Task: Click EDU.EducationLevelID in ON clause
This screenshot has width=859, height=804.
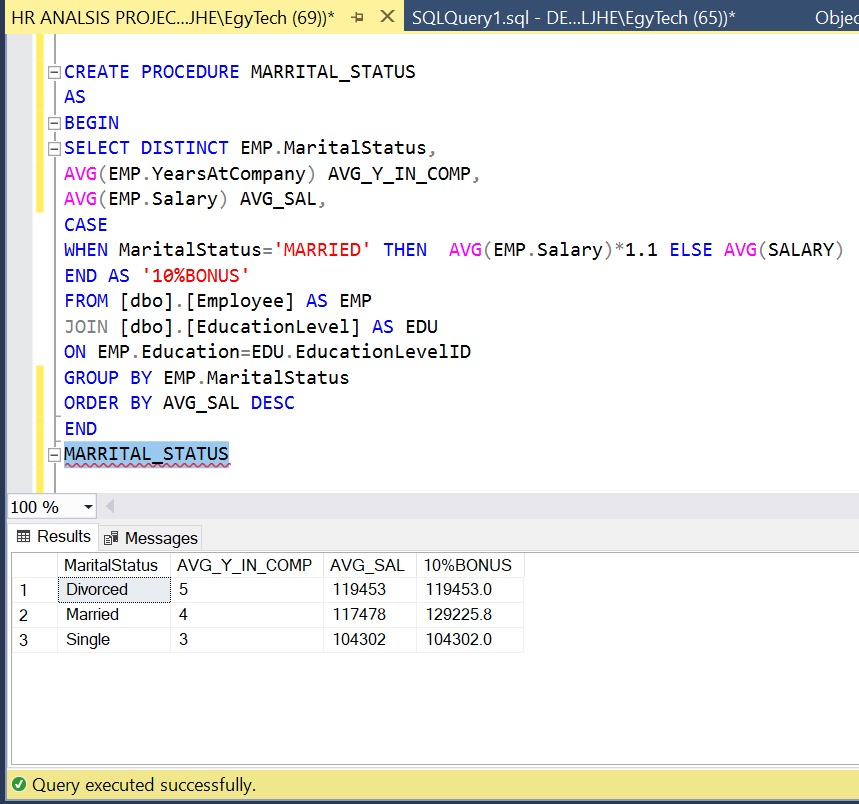Action: tap(361, 352)
